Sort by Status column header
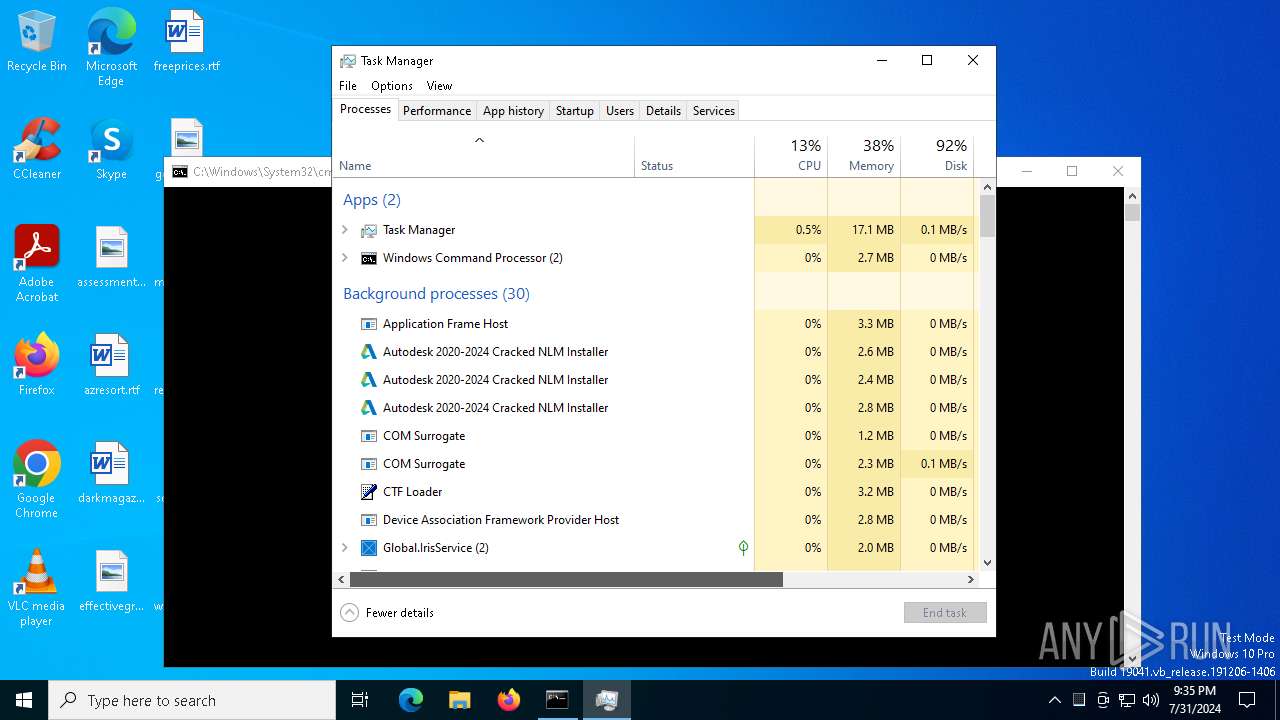The height and width of the screenshot is (720, 1280). coord(694,155)
